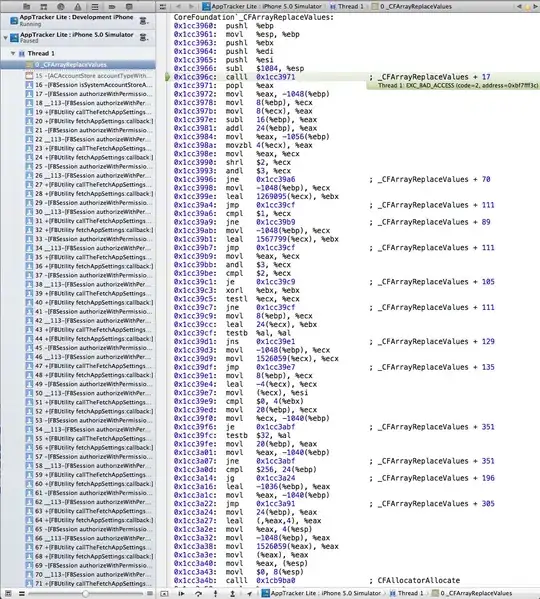Image resolution: width=540 pixels, height=599 pixels.
Task: Open the Debug navigator icon
Action: coord(95,6)
